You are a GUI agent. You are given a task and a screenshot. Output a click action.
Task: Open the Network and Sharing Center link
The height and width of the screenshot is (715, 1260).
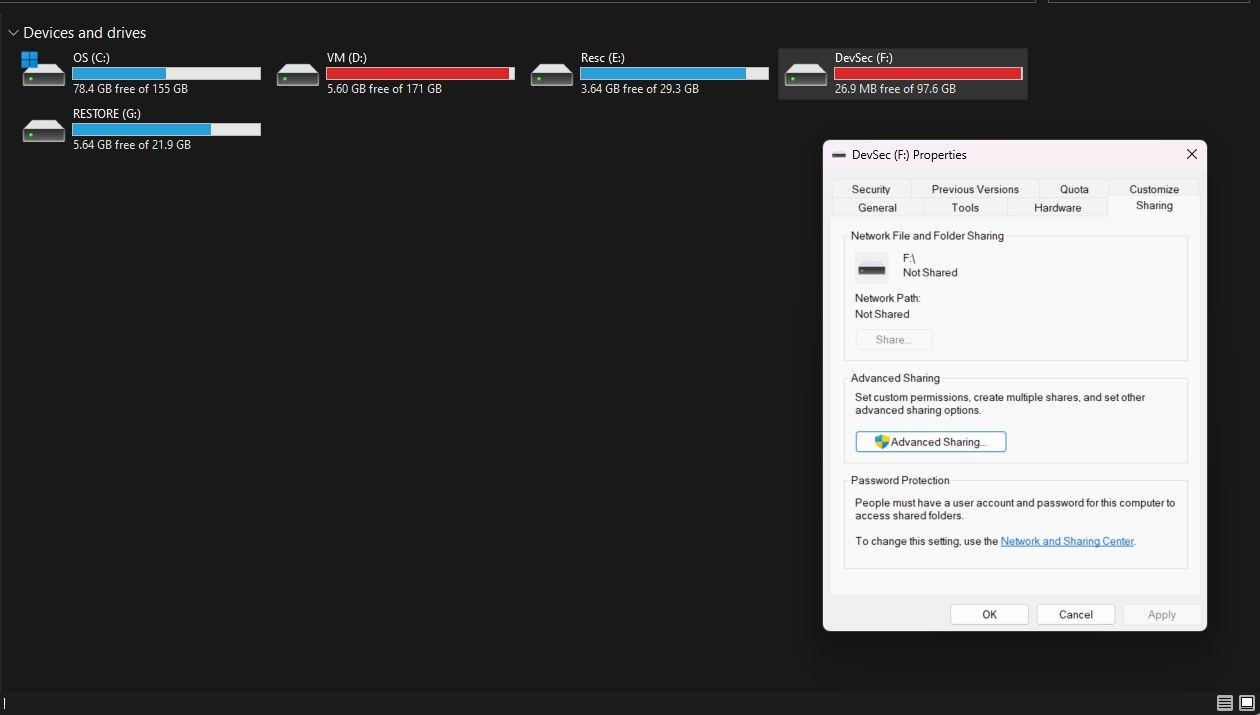[1067, 542]
